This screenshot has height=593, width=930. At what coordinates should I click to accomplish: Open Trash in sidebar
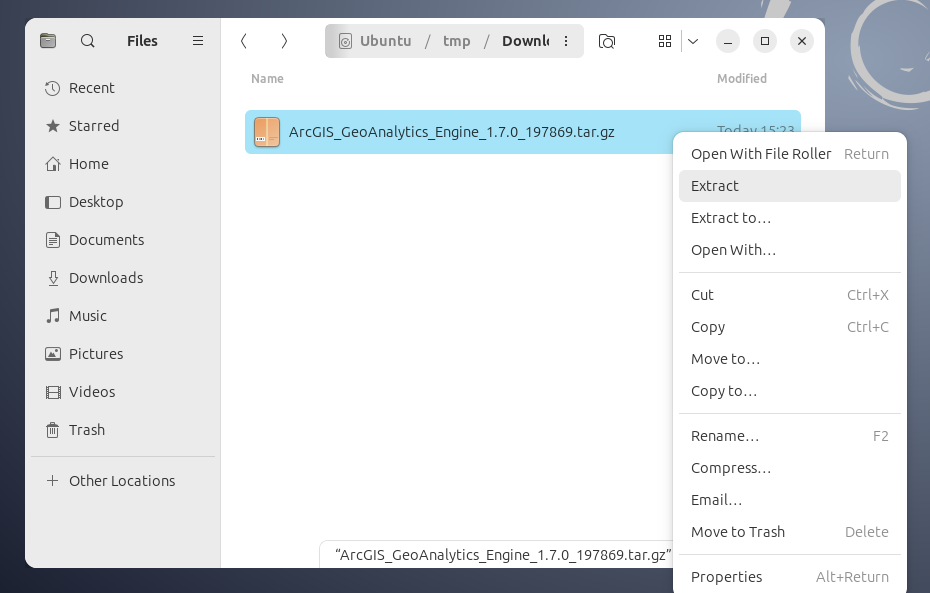(123, 429)
